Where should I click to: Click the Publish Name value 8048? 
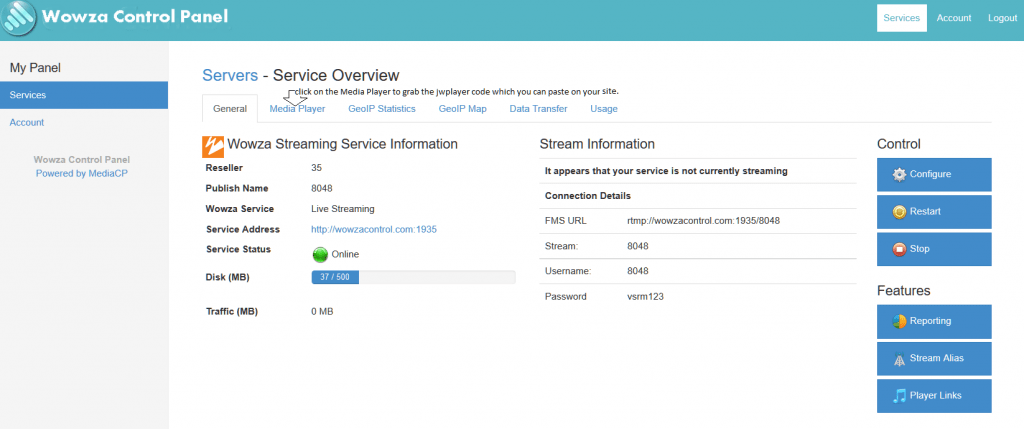point(322,189)
